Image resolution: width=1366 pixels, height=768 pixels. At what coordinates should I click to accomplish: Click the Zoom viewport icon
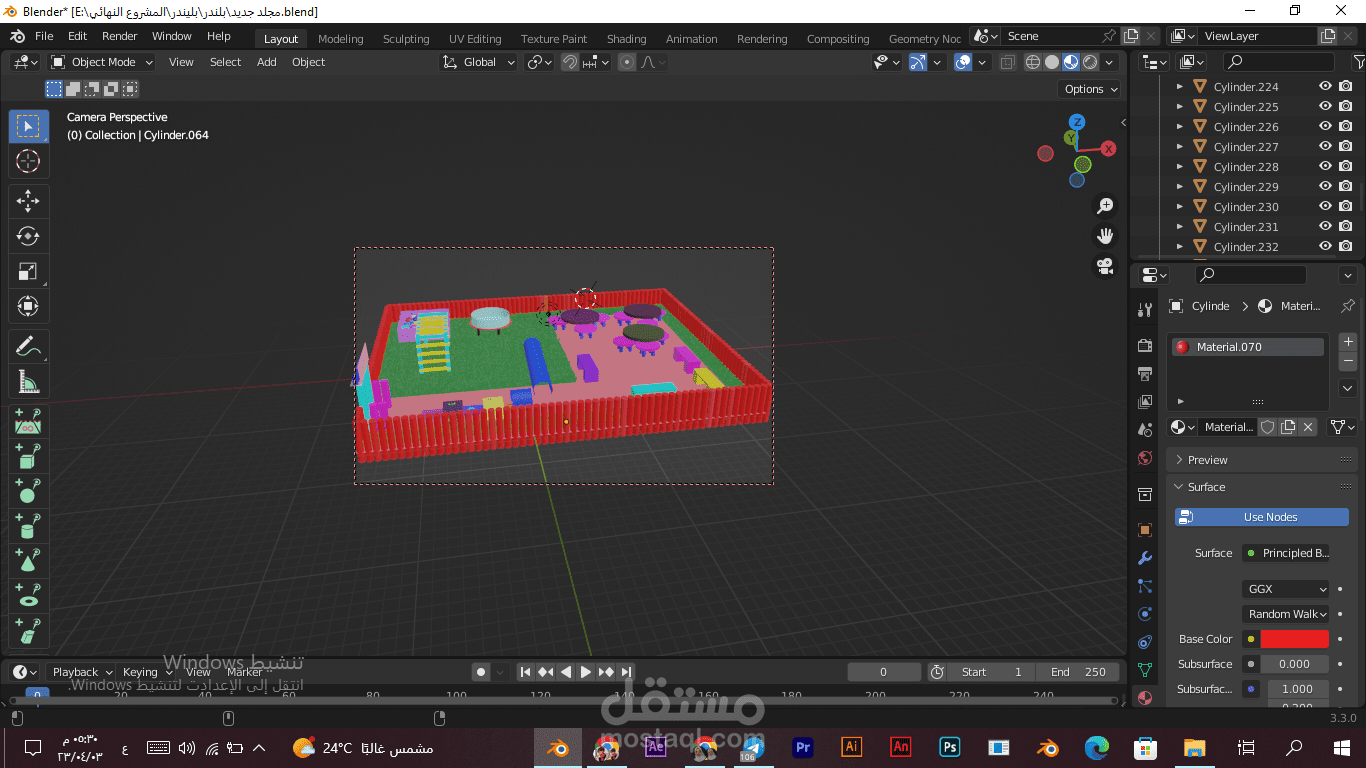tap(1105, 206)
